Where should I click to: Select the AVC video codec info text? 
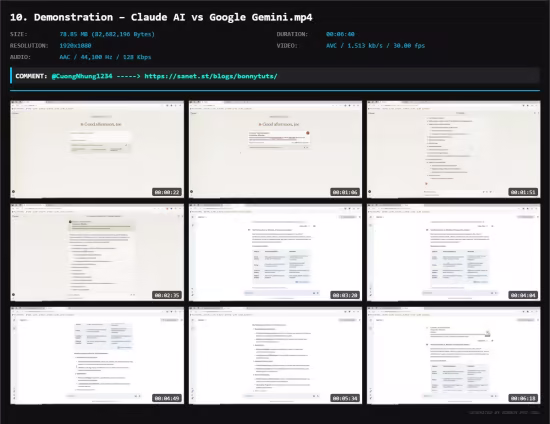[x=375, y=46]
